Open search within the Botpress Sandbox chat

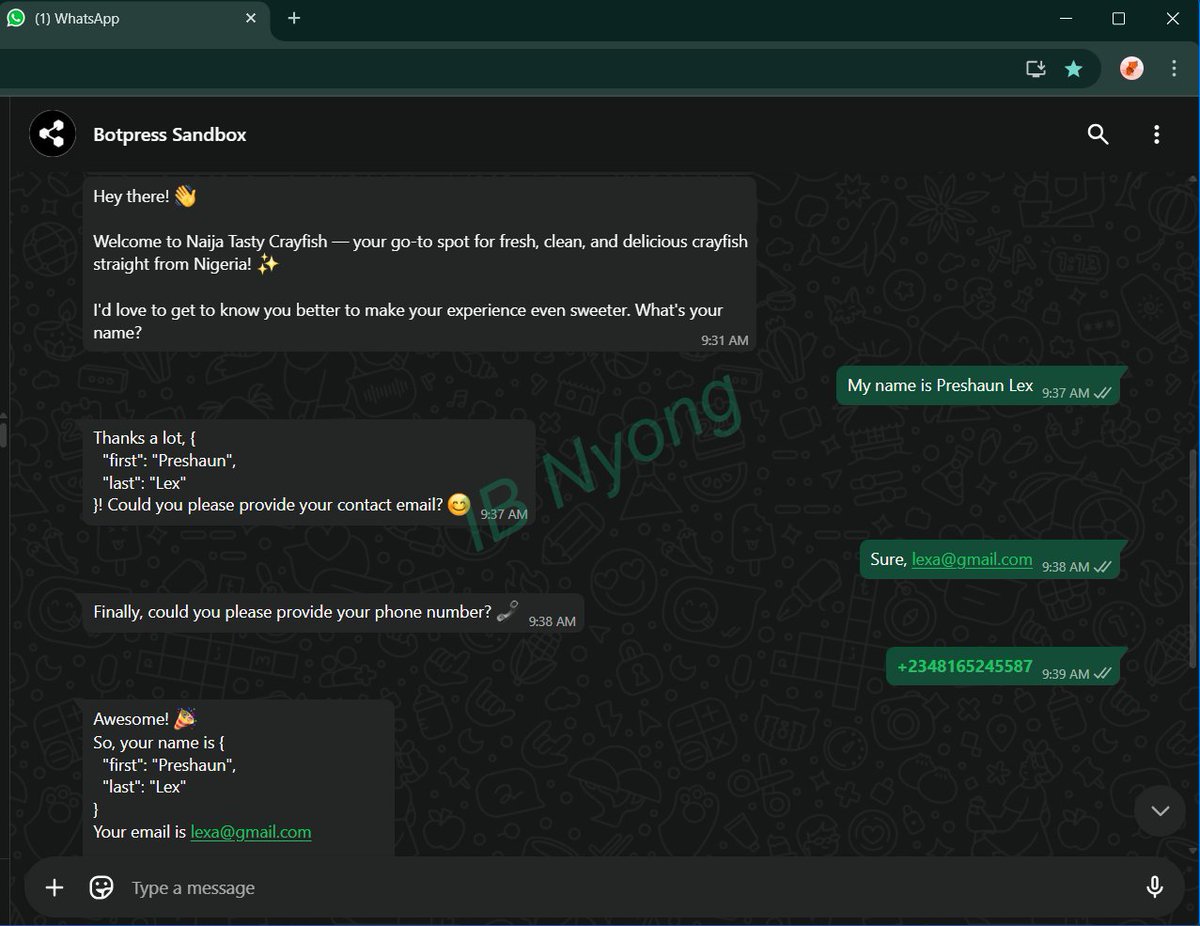(x=1098, y=134)
